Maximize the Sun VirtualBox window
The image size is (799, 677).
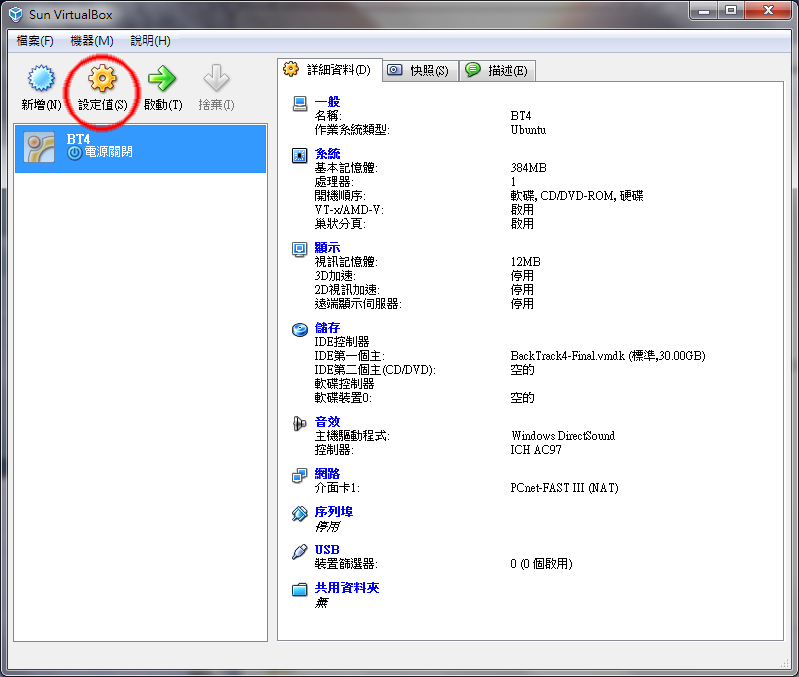point(731,10)
